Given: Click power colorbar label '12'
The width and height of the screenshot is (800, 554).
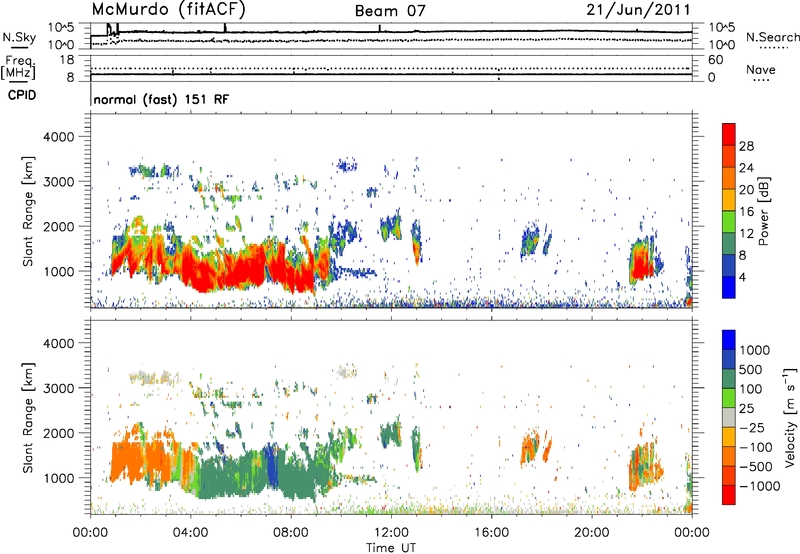Looking at the screenshot, I should [x=746, y=234].
